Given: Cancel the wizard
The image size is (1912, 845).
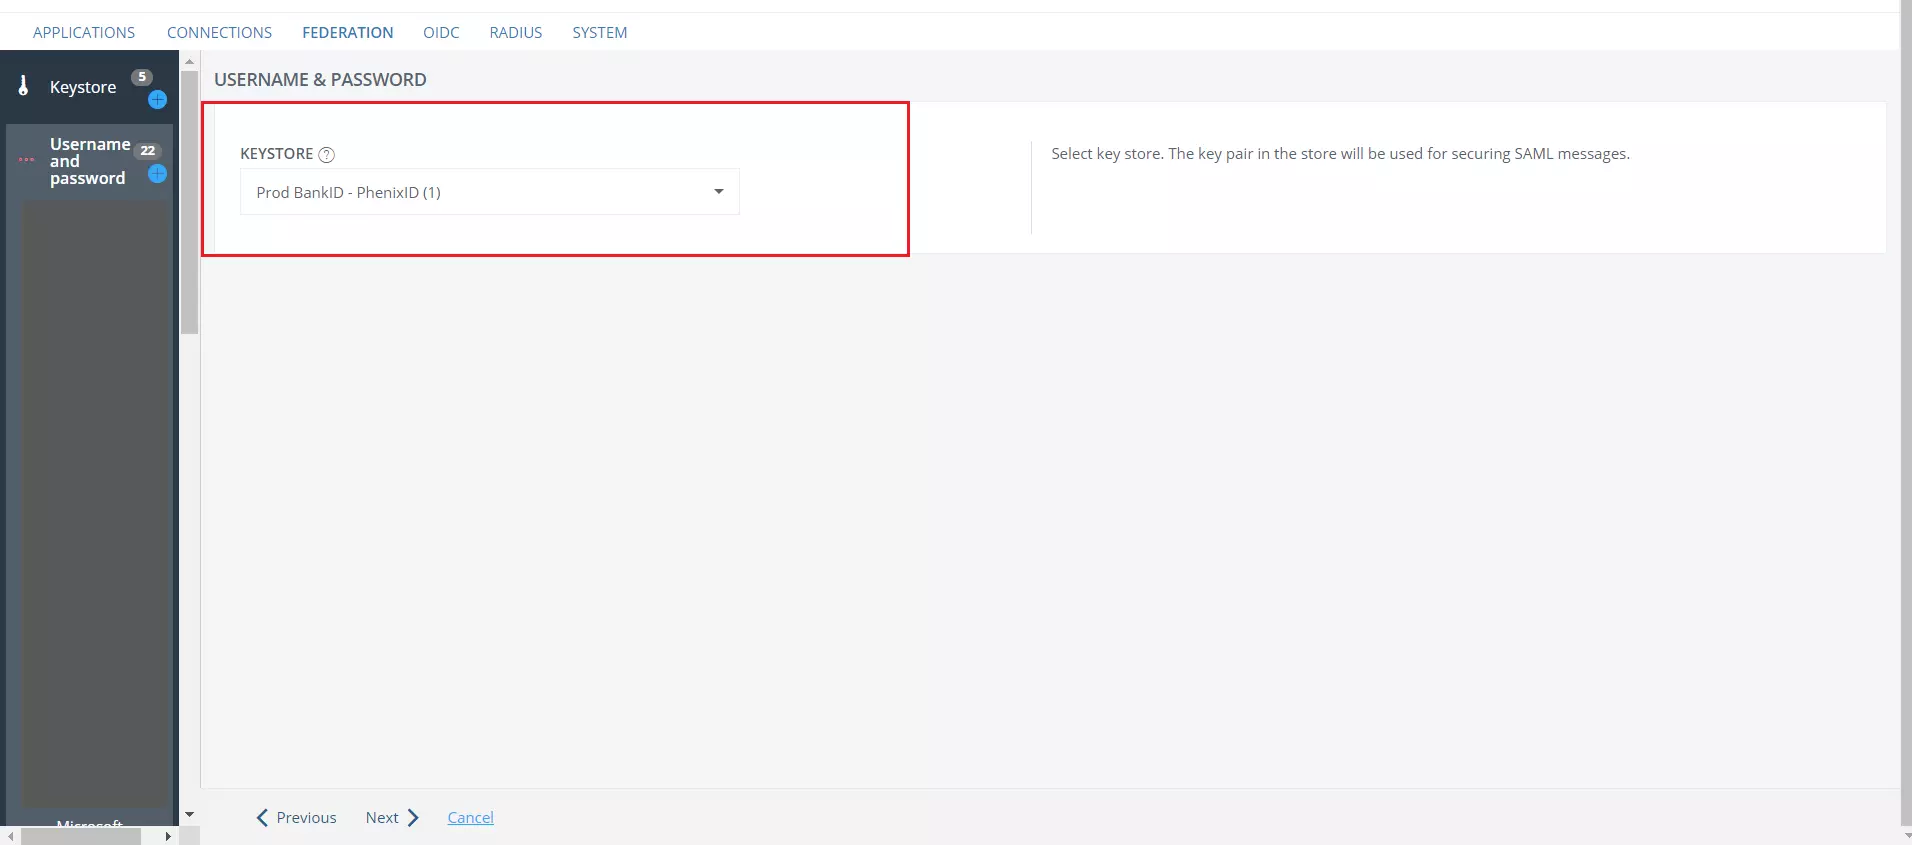Looking at the screenshot, I should pos(470,817).
